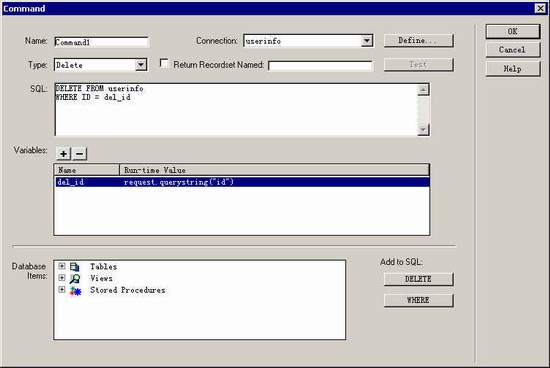Viewport: 550px width, 368px height.
Task: Toggle the Return Recordset Named checkbox
Action: (x=164, y=63)
